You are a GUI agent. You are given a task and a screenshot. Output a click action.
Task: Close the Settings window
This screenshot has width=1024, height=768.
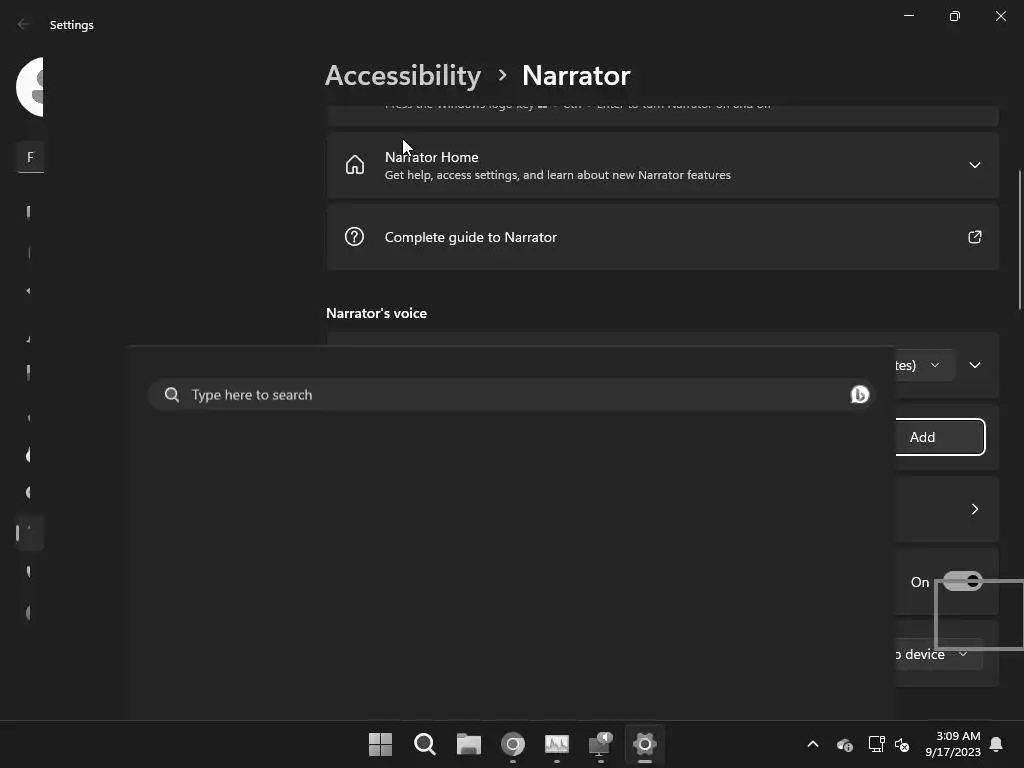pos(1000,16)
